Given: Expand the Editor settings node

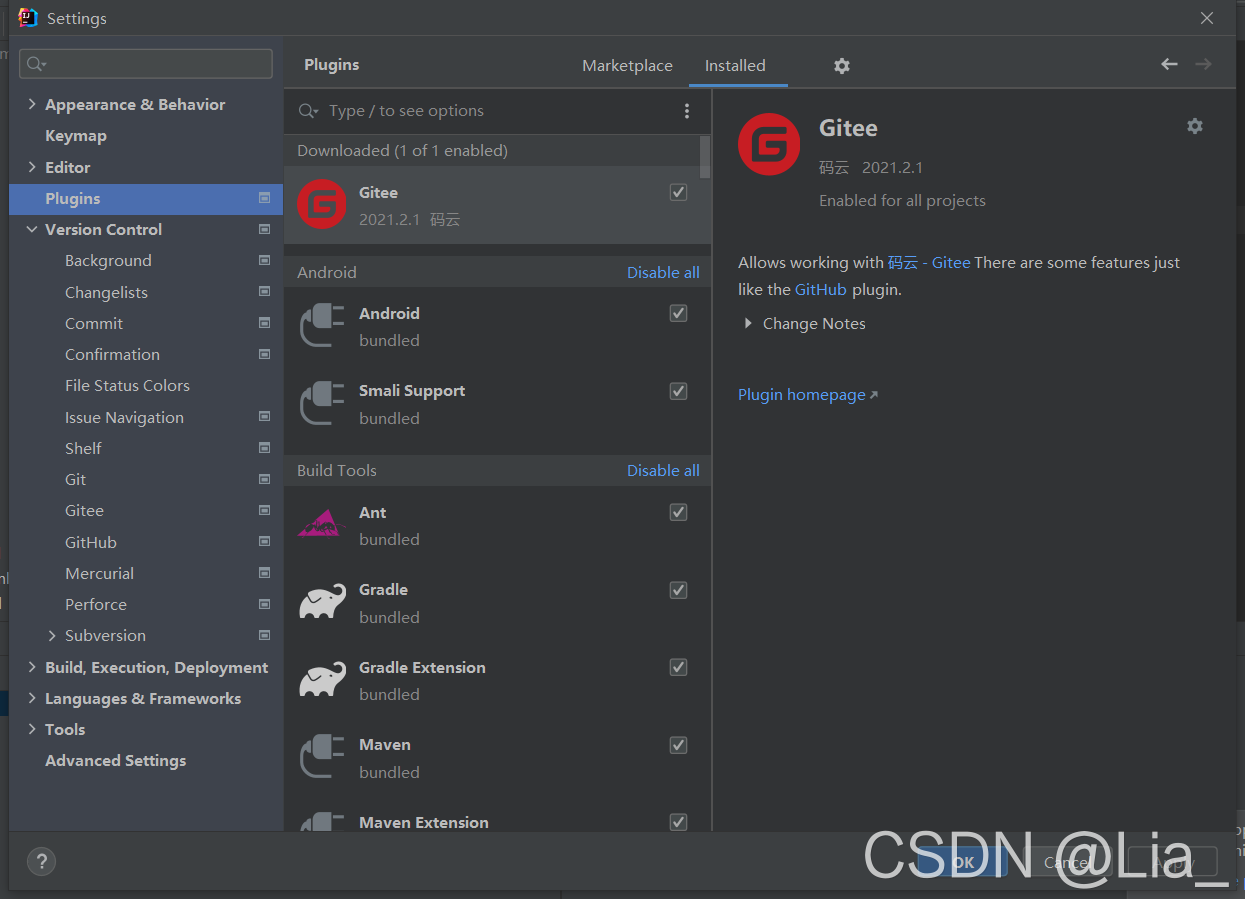Looking at the screenshot, I should click(32, 167).
